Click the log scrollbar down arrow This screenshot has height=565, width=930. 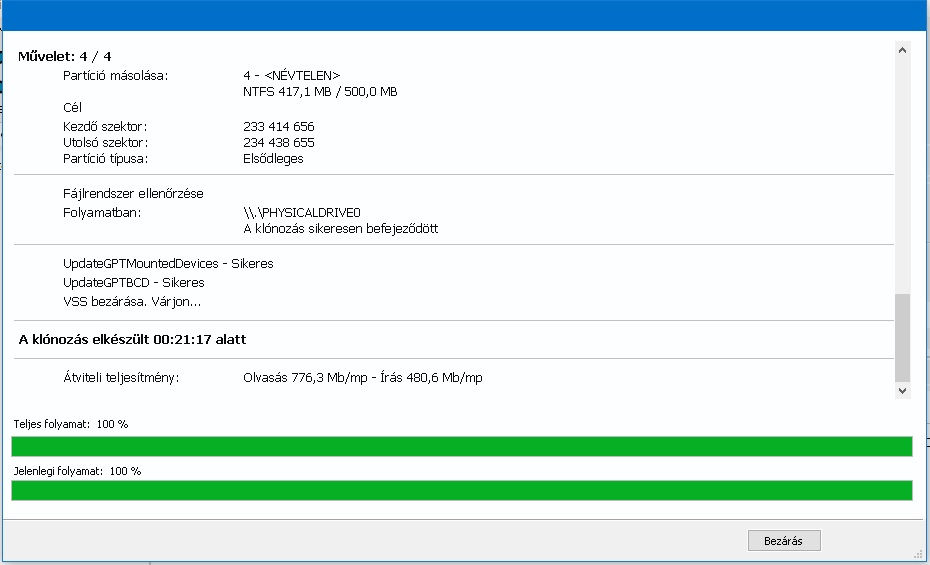pyautogui.click(x=903, y=391)
